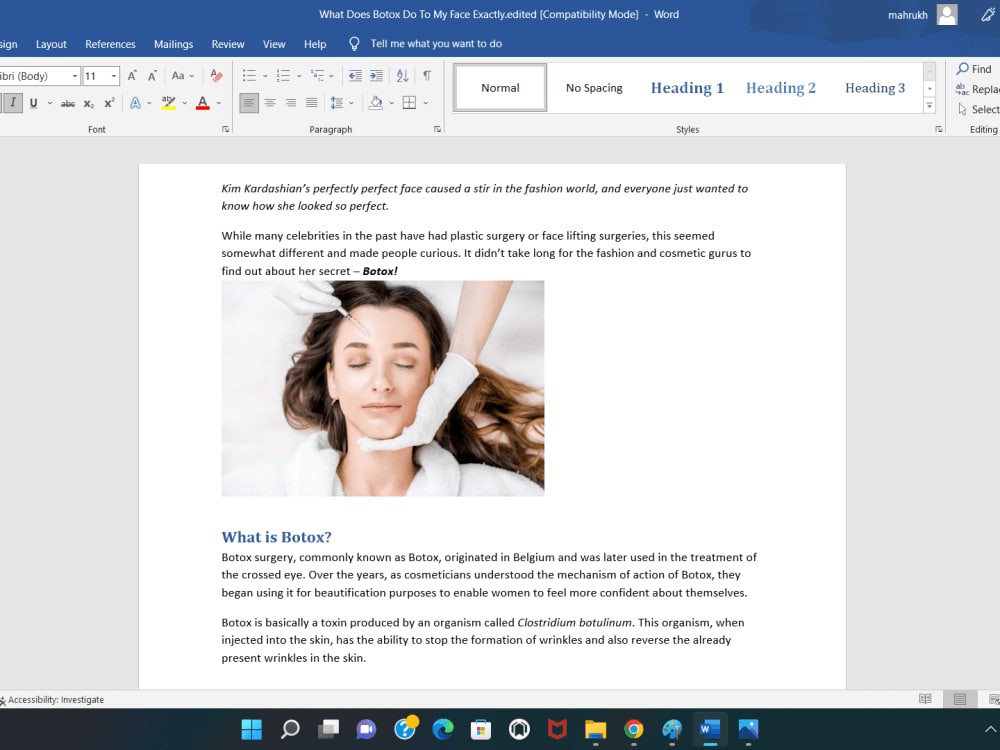1000x750 pixels.
Task: Apply bullet list formatting
Action: coord(248,76)
